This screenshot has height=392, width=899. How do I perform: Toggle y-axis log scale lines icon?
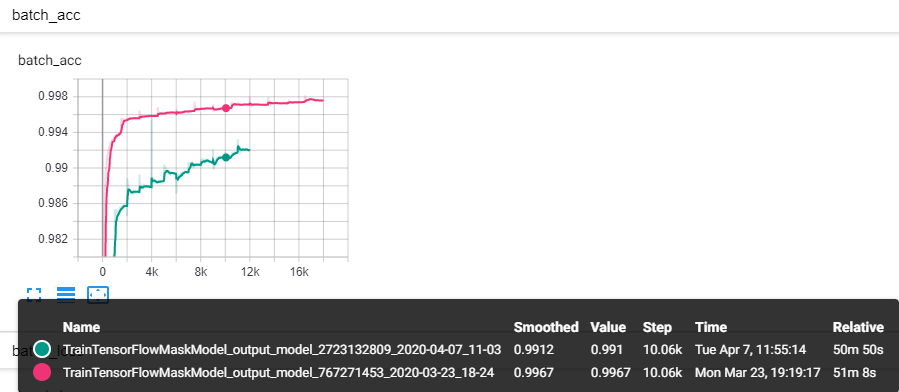[x=66, y=295]
